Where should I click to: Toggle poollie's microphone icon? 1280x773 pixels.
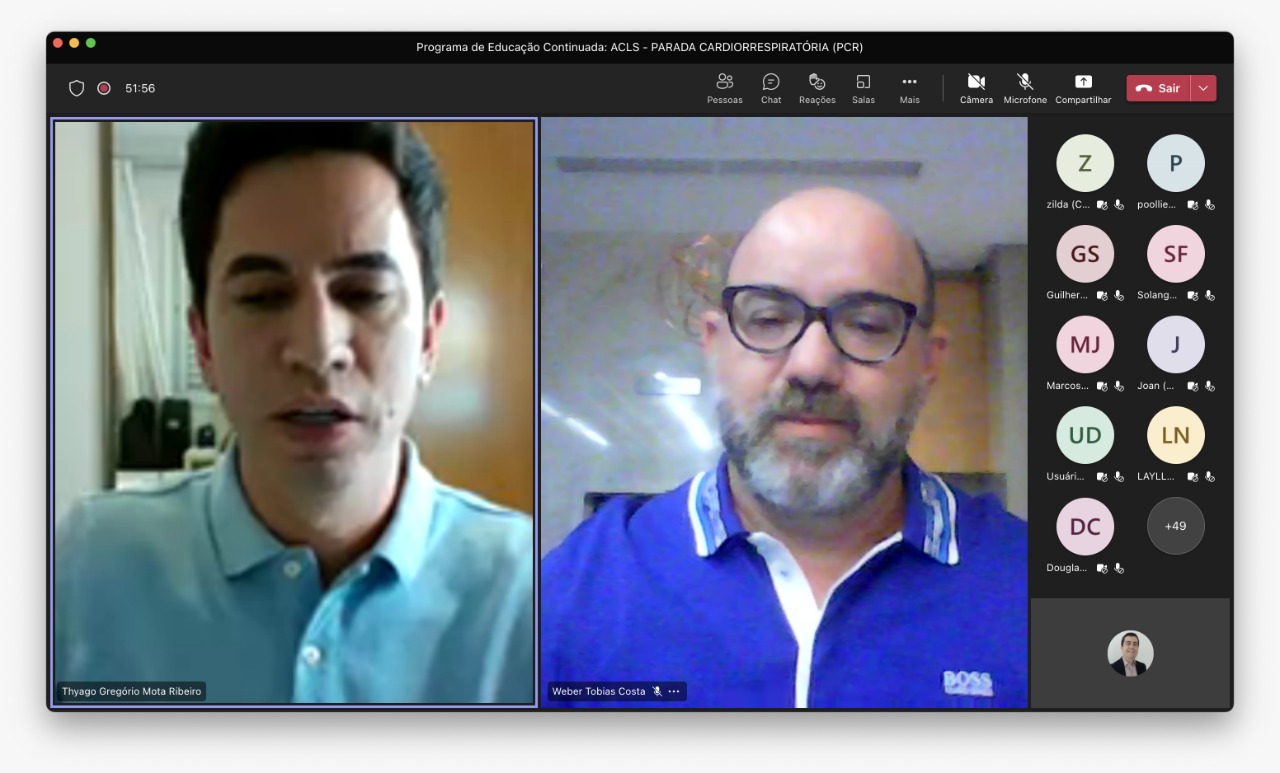[x=1210, y=204]
